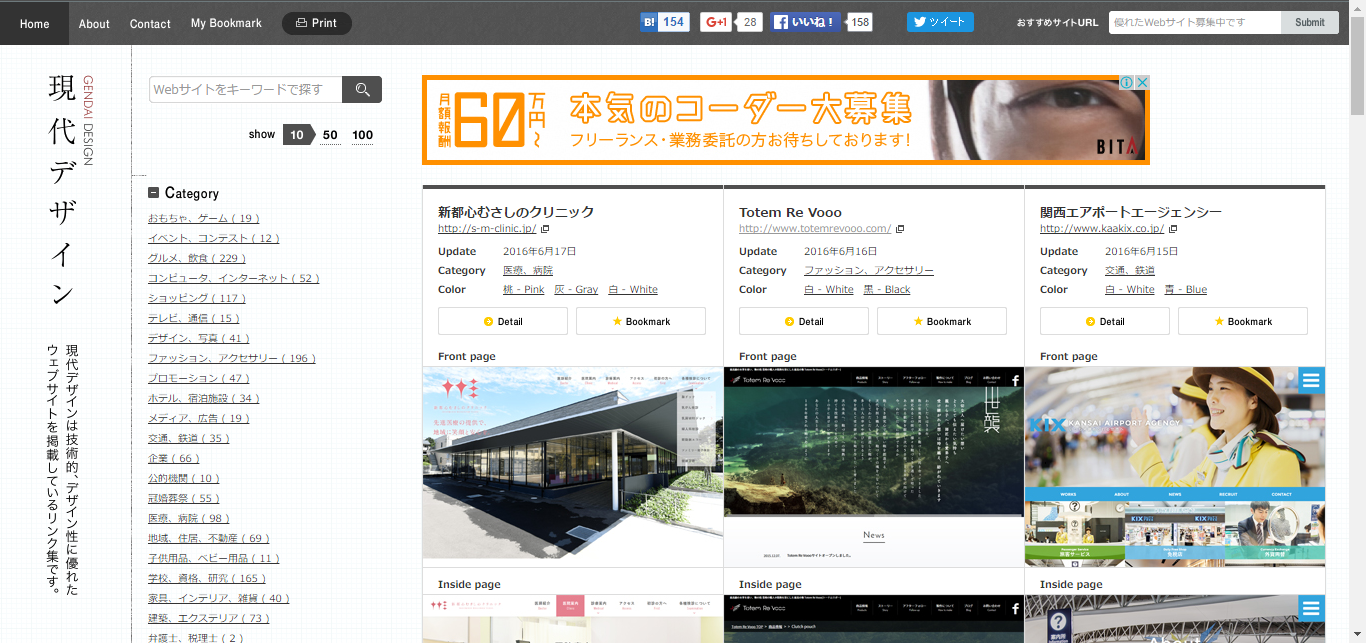Open the Kansai Airport Agency front page thumbnail

click(x=1174, y=466)
